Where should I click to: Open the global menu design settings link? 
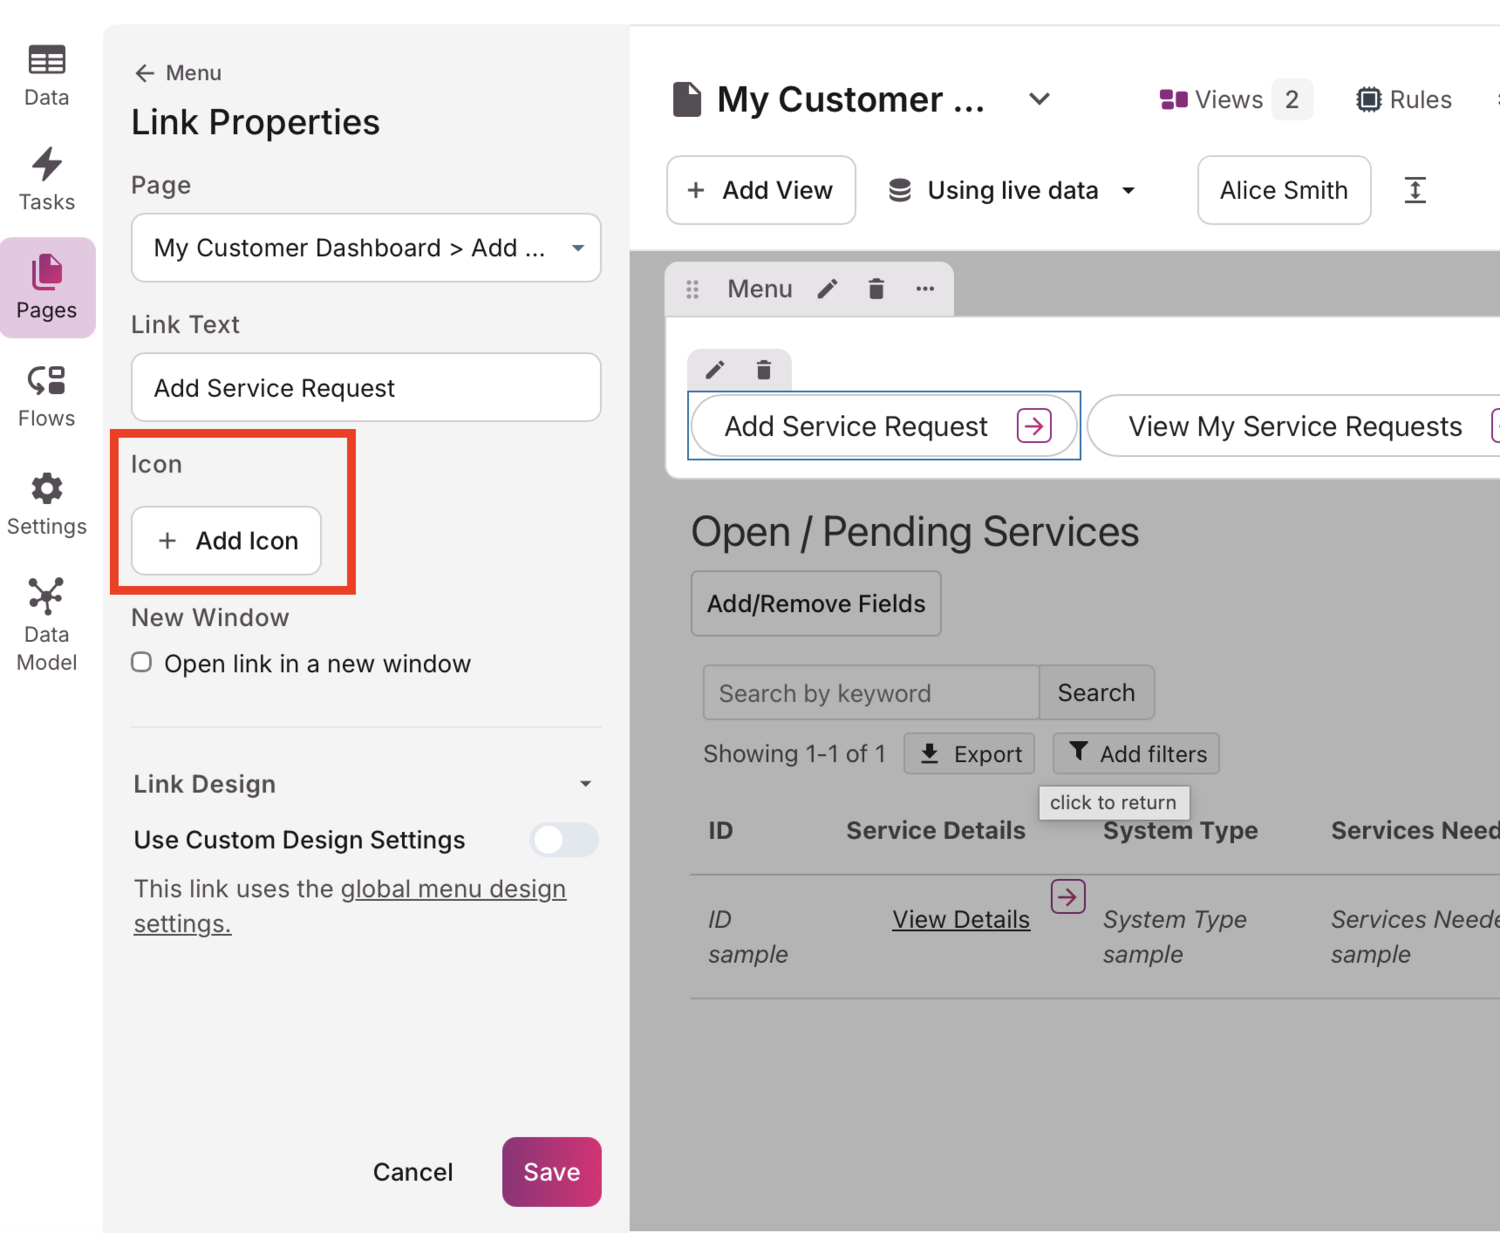(452, 889)
